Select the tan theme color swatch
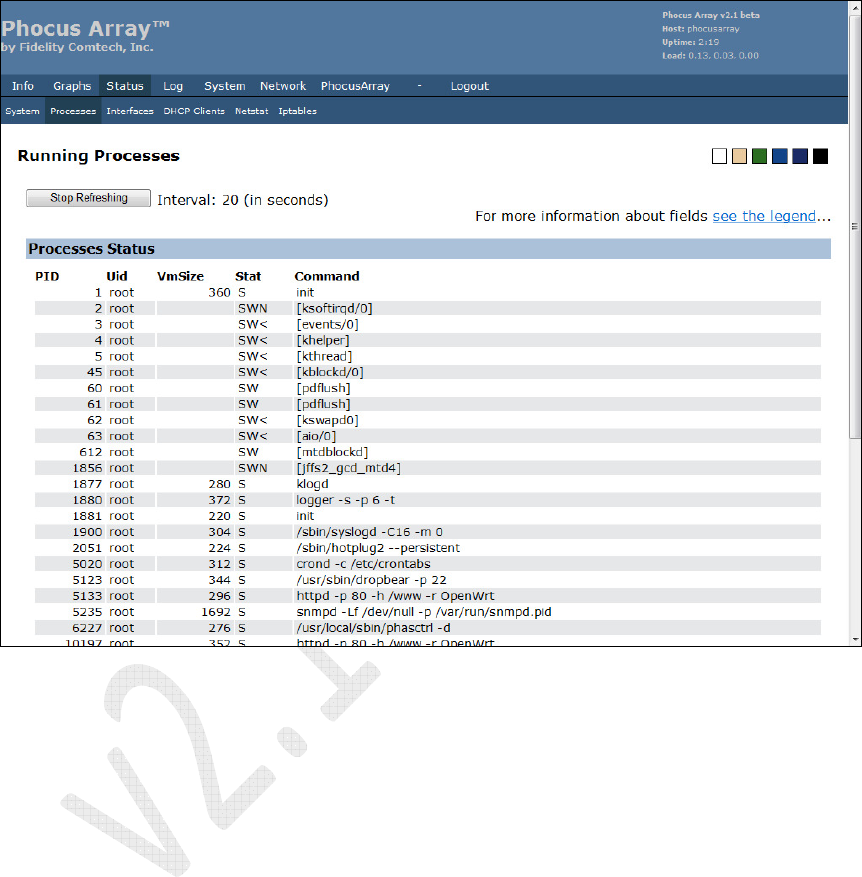 (x=739, y=156)
